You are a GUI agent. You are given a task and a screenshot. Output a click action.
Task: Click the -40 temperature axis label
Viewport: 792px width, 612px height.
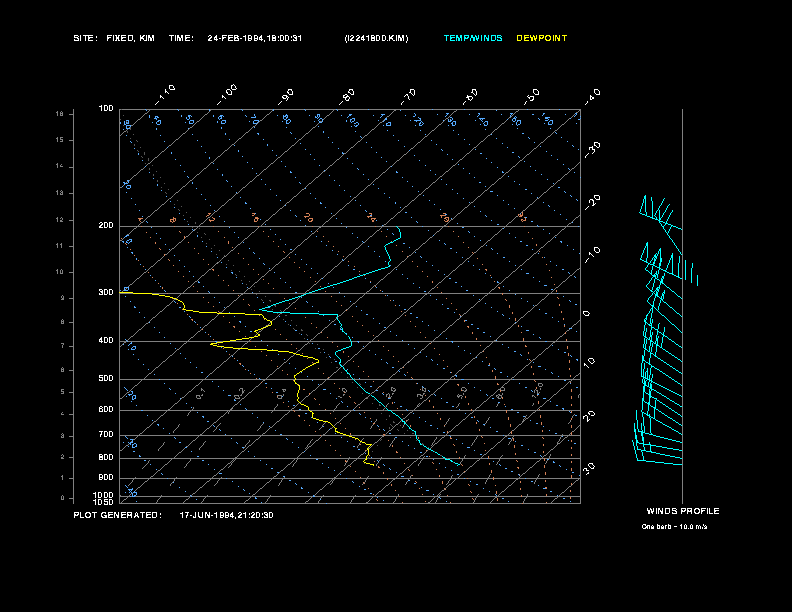pyautogui.click(x=593, y=97)
